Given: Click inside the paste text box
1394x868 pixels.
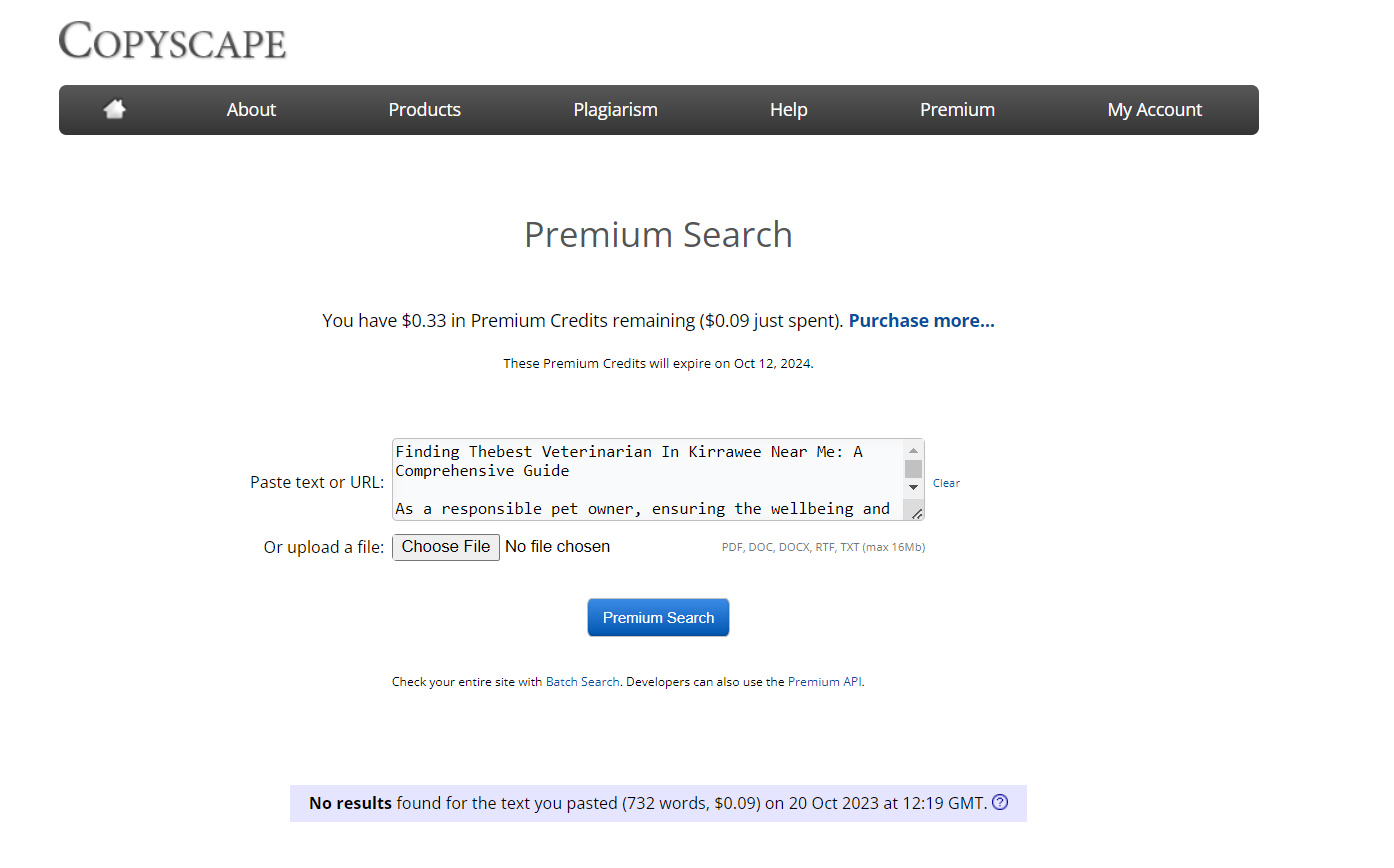Looking at the screenshot, I should click(x=647, y=480).
